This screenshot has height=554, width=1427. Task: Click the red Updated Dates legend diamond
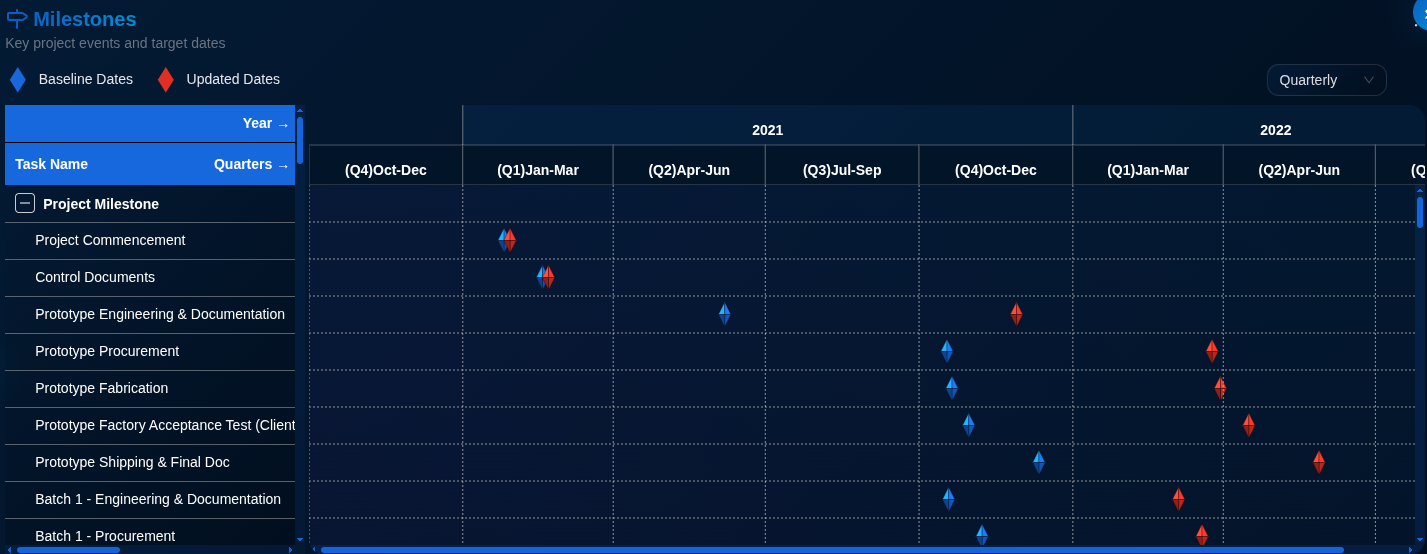coord(166,80)
